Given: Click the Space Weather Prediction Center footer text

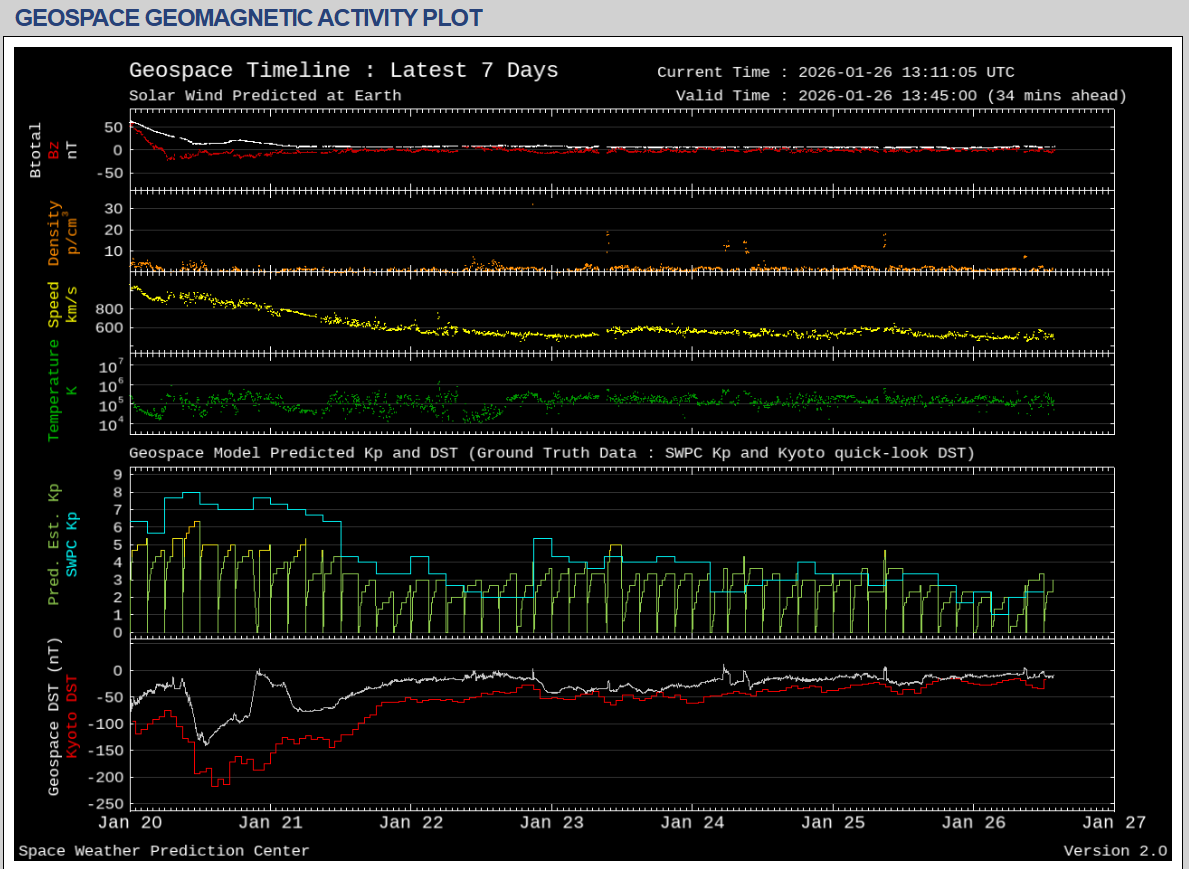Looking at the screenshot, I should (164, 851).
